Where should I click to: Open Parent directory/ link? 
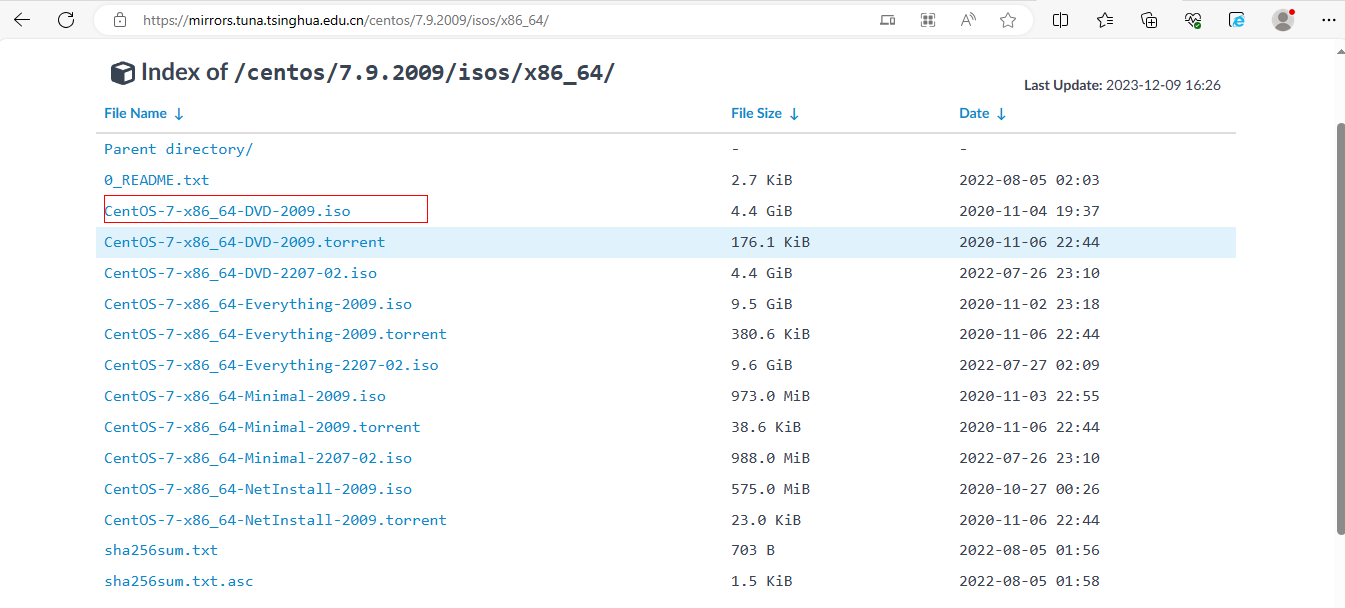[179, 149]
